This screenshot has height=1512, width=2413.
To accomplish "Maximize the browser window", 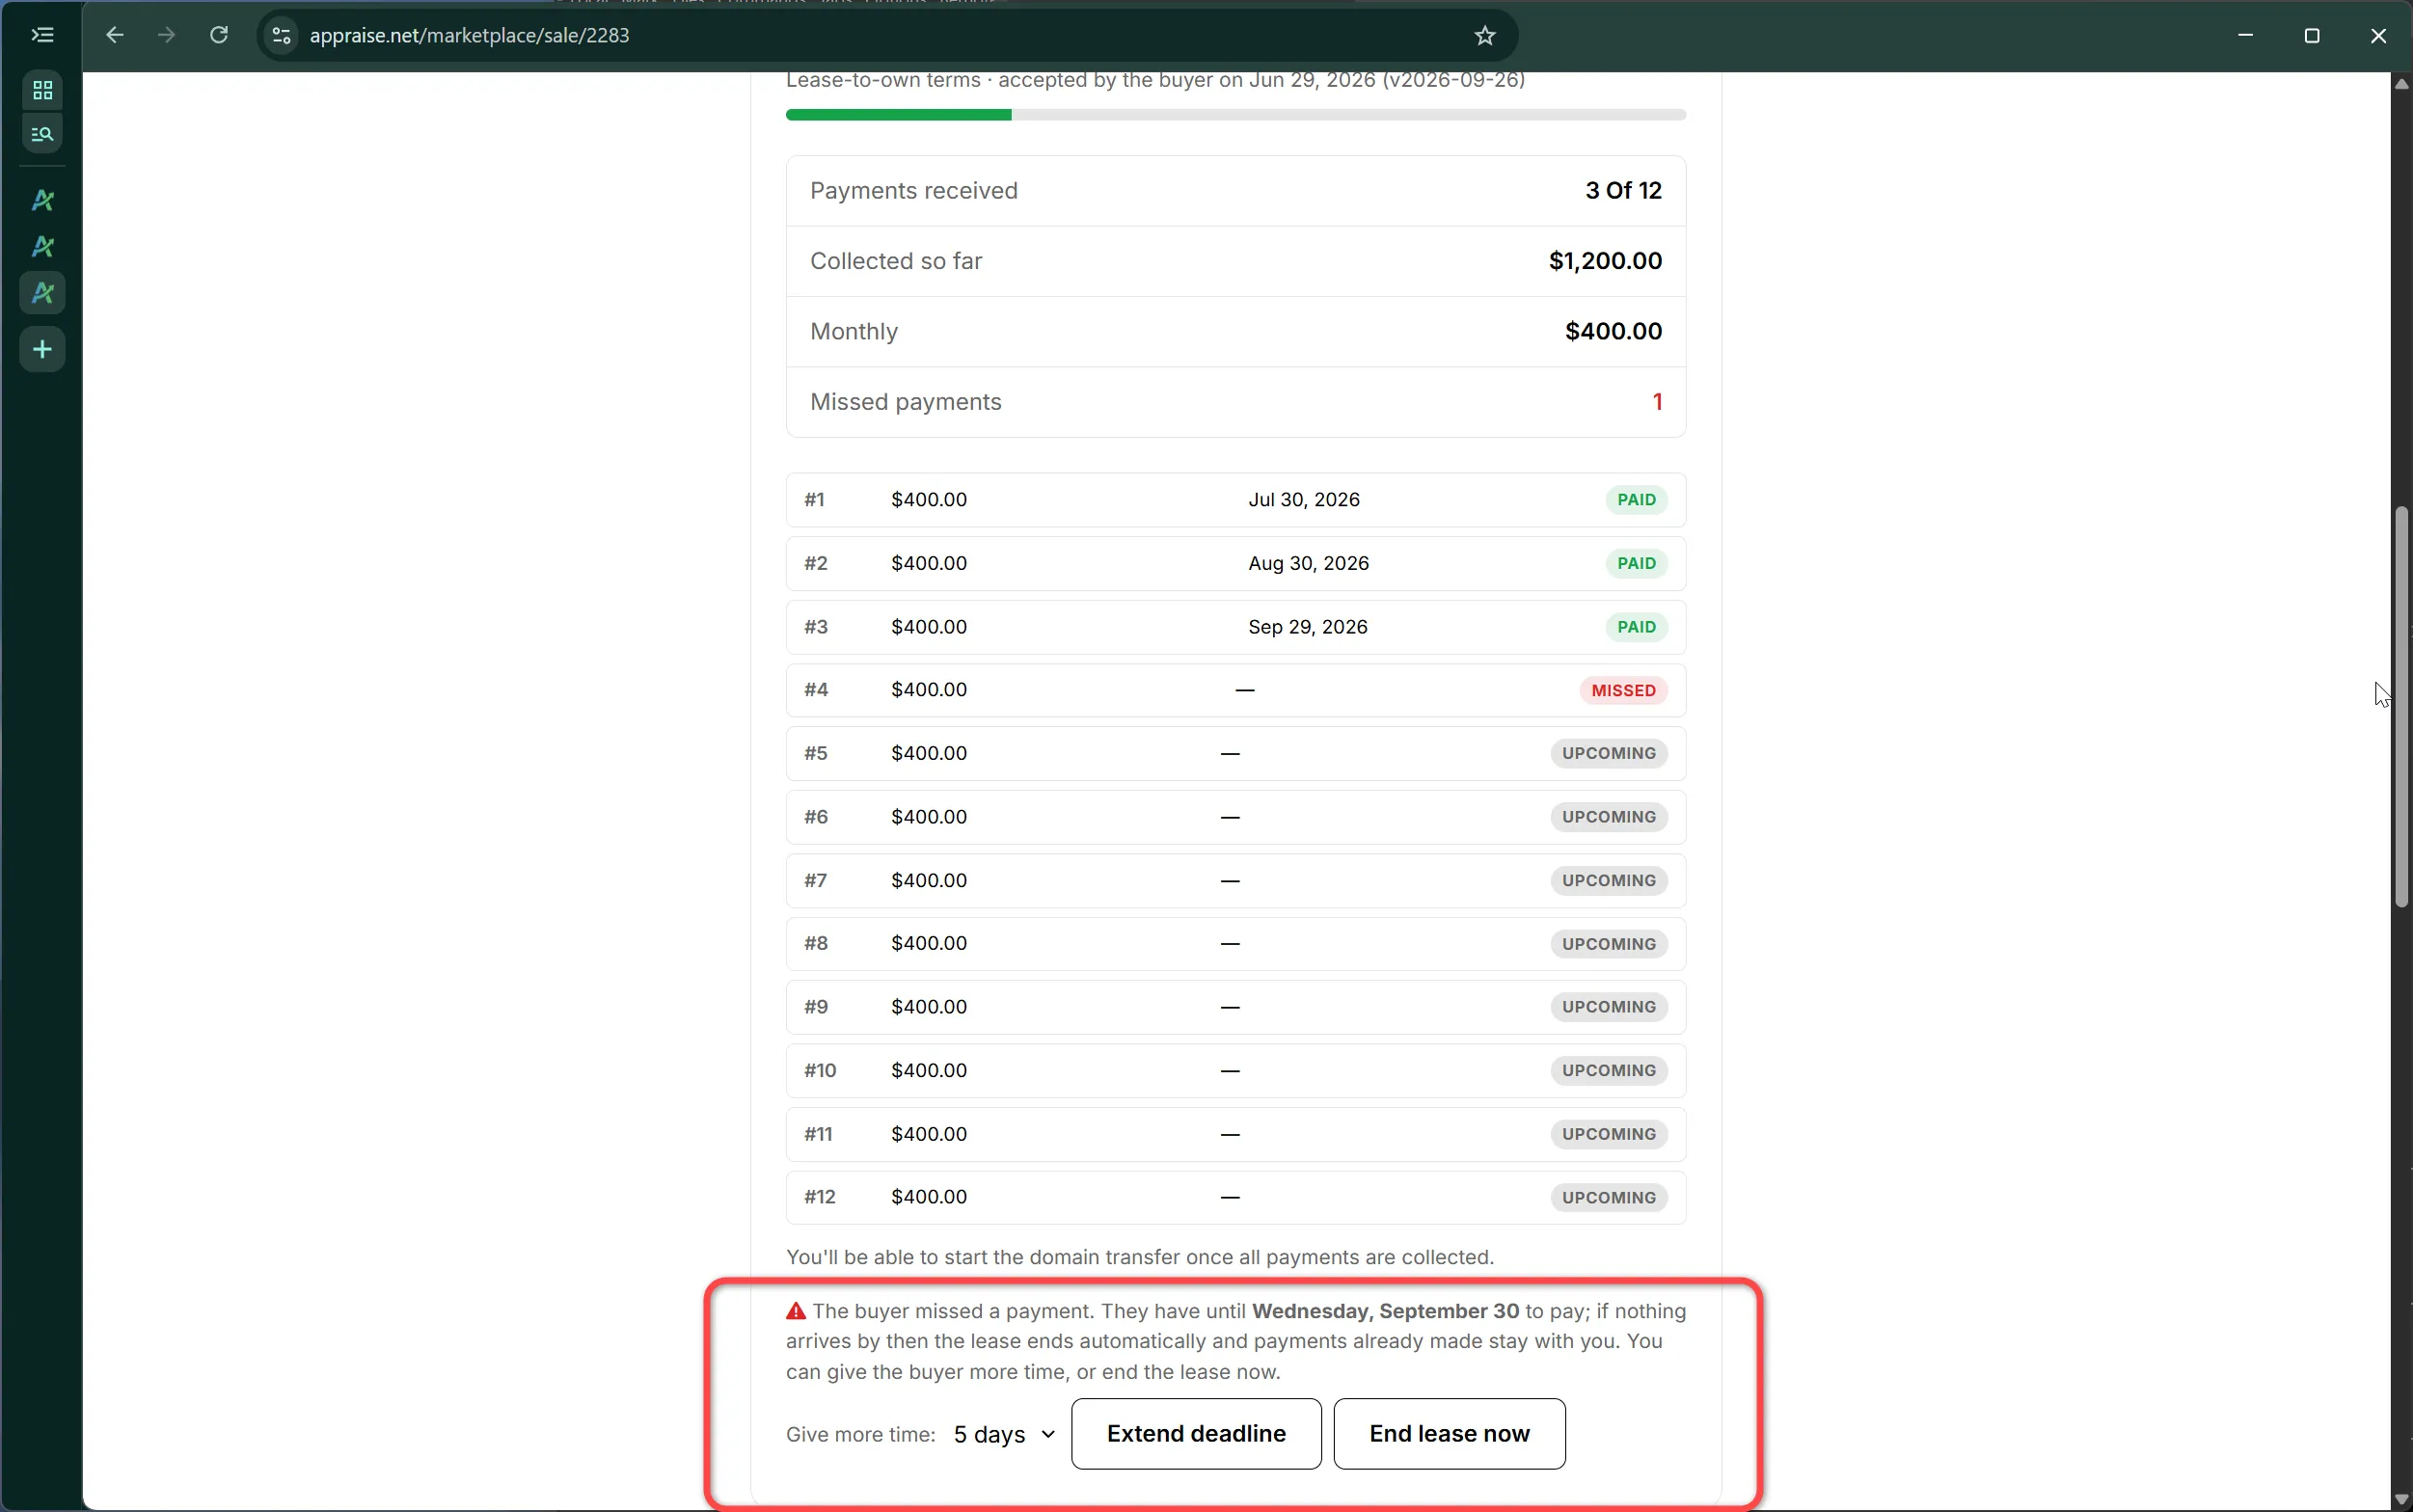I will click(x=2312, y=35).
